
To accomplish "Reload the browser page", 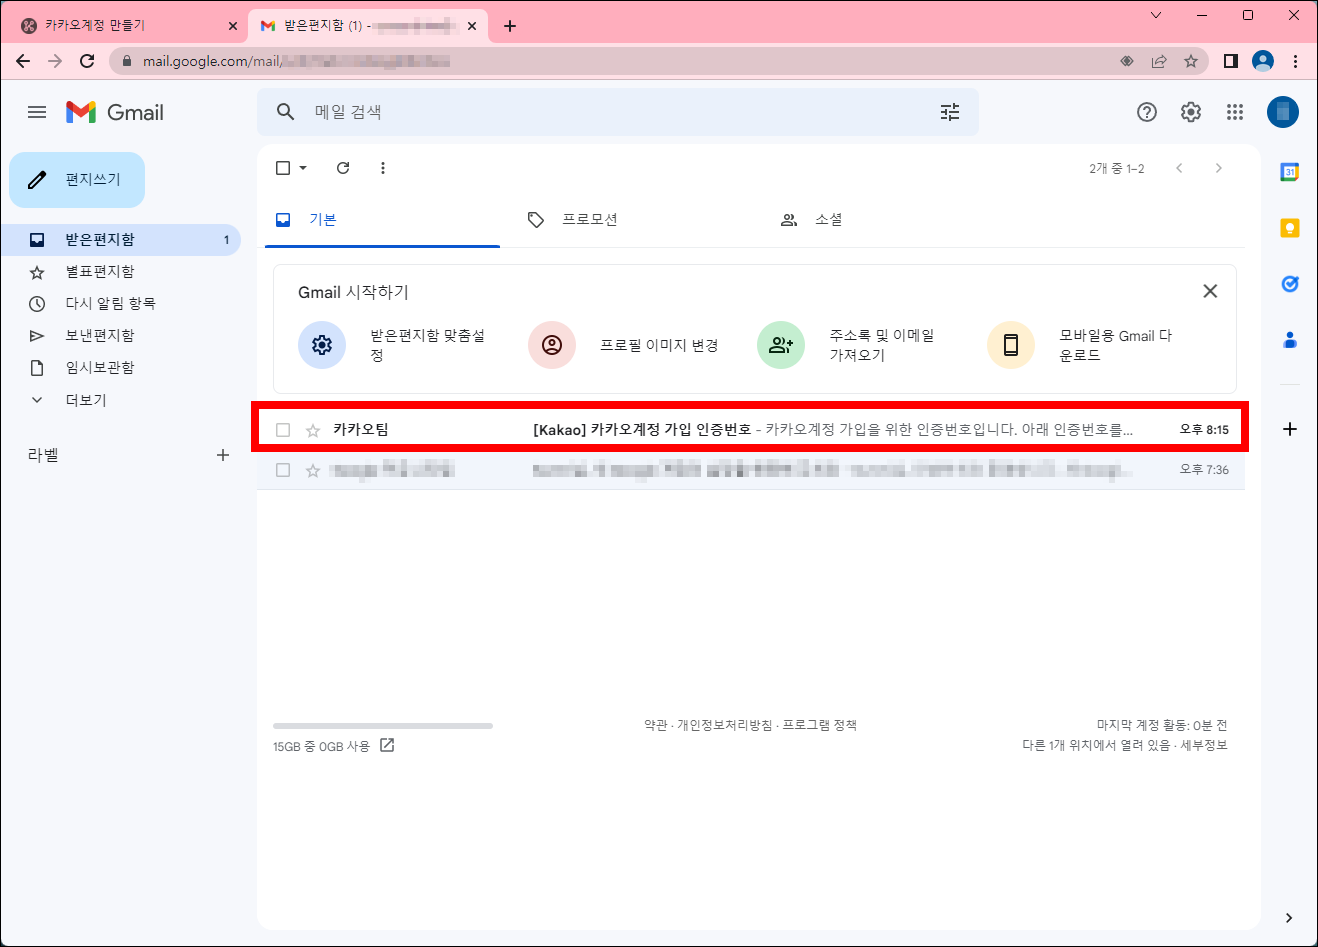I will coord(87,61).
